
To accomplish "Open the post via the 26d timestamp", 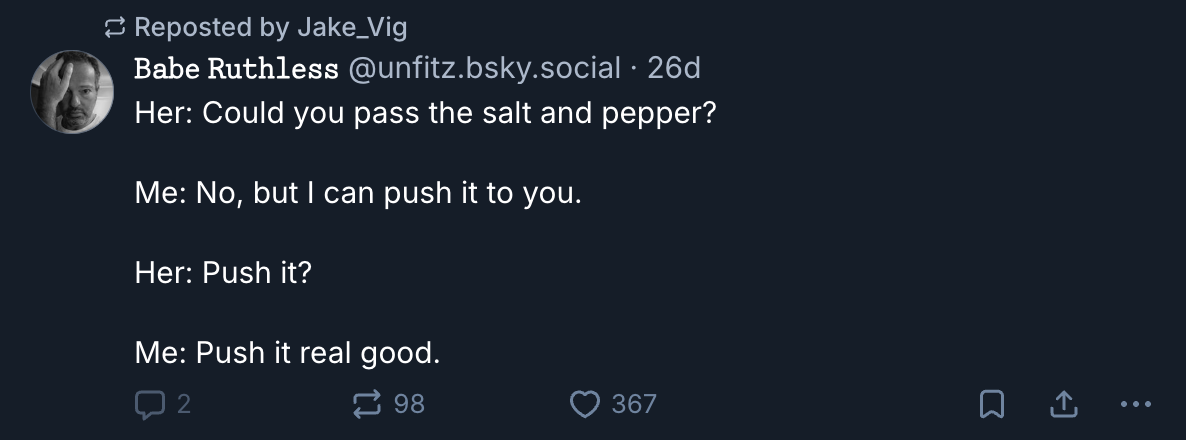I will [x=674, y=69].
